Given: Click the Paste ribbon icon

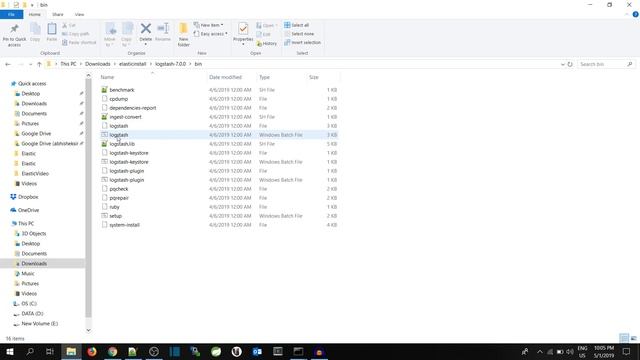Looking at the screenshot, I should [52, 32].
